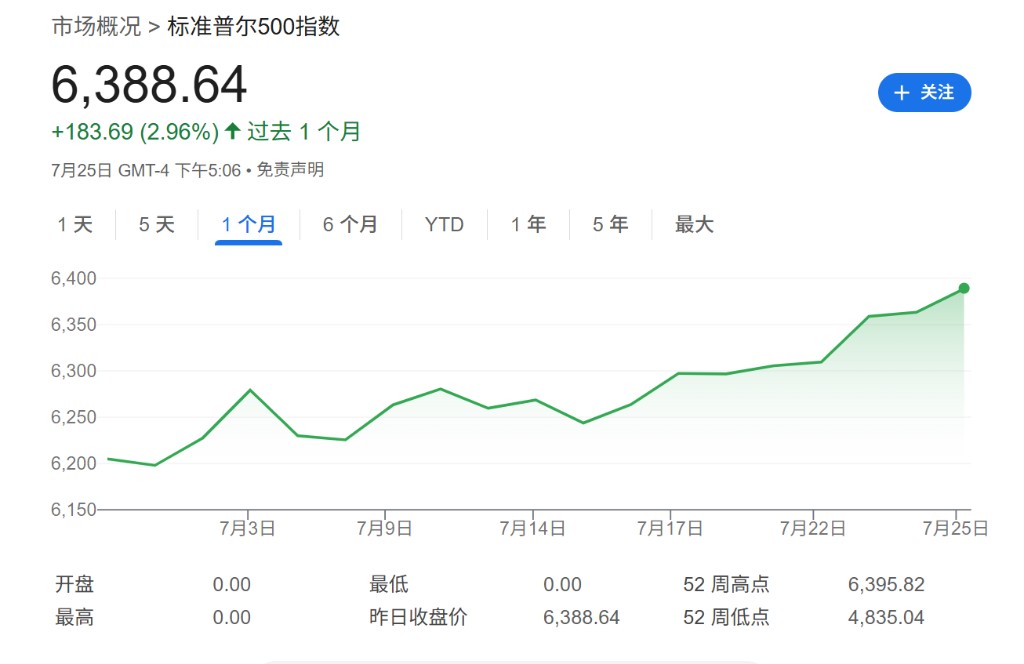The height and width of the screenshot is (664, 1024).
Task: Click the 6,350 y-axis label
Action: 74,324
